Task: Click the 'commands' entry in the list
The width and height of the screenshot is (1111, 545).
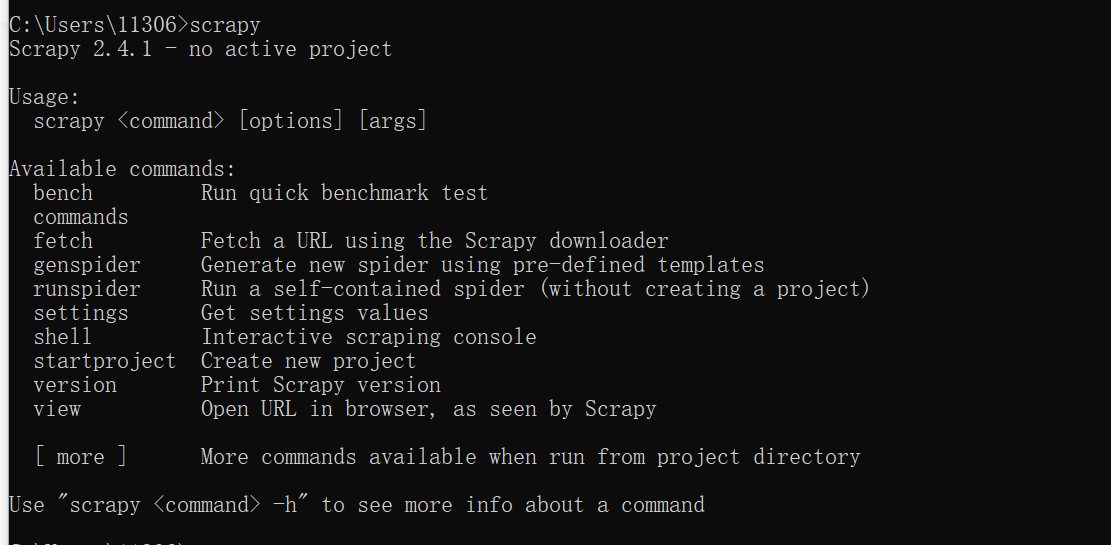Action: [81, 218]
